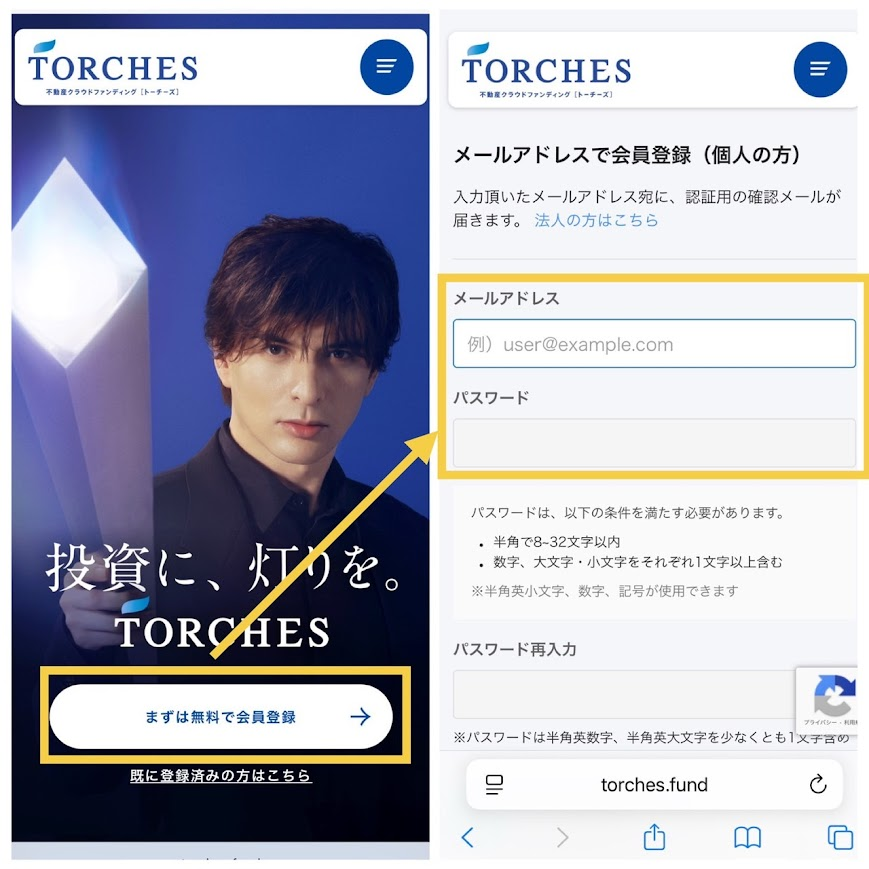Click arrow on the 会員登録 button

click(x=360, y=717)
